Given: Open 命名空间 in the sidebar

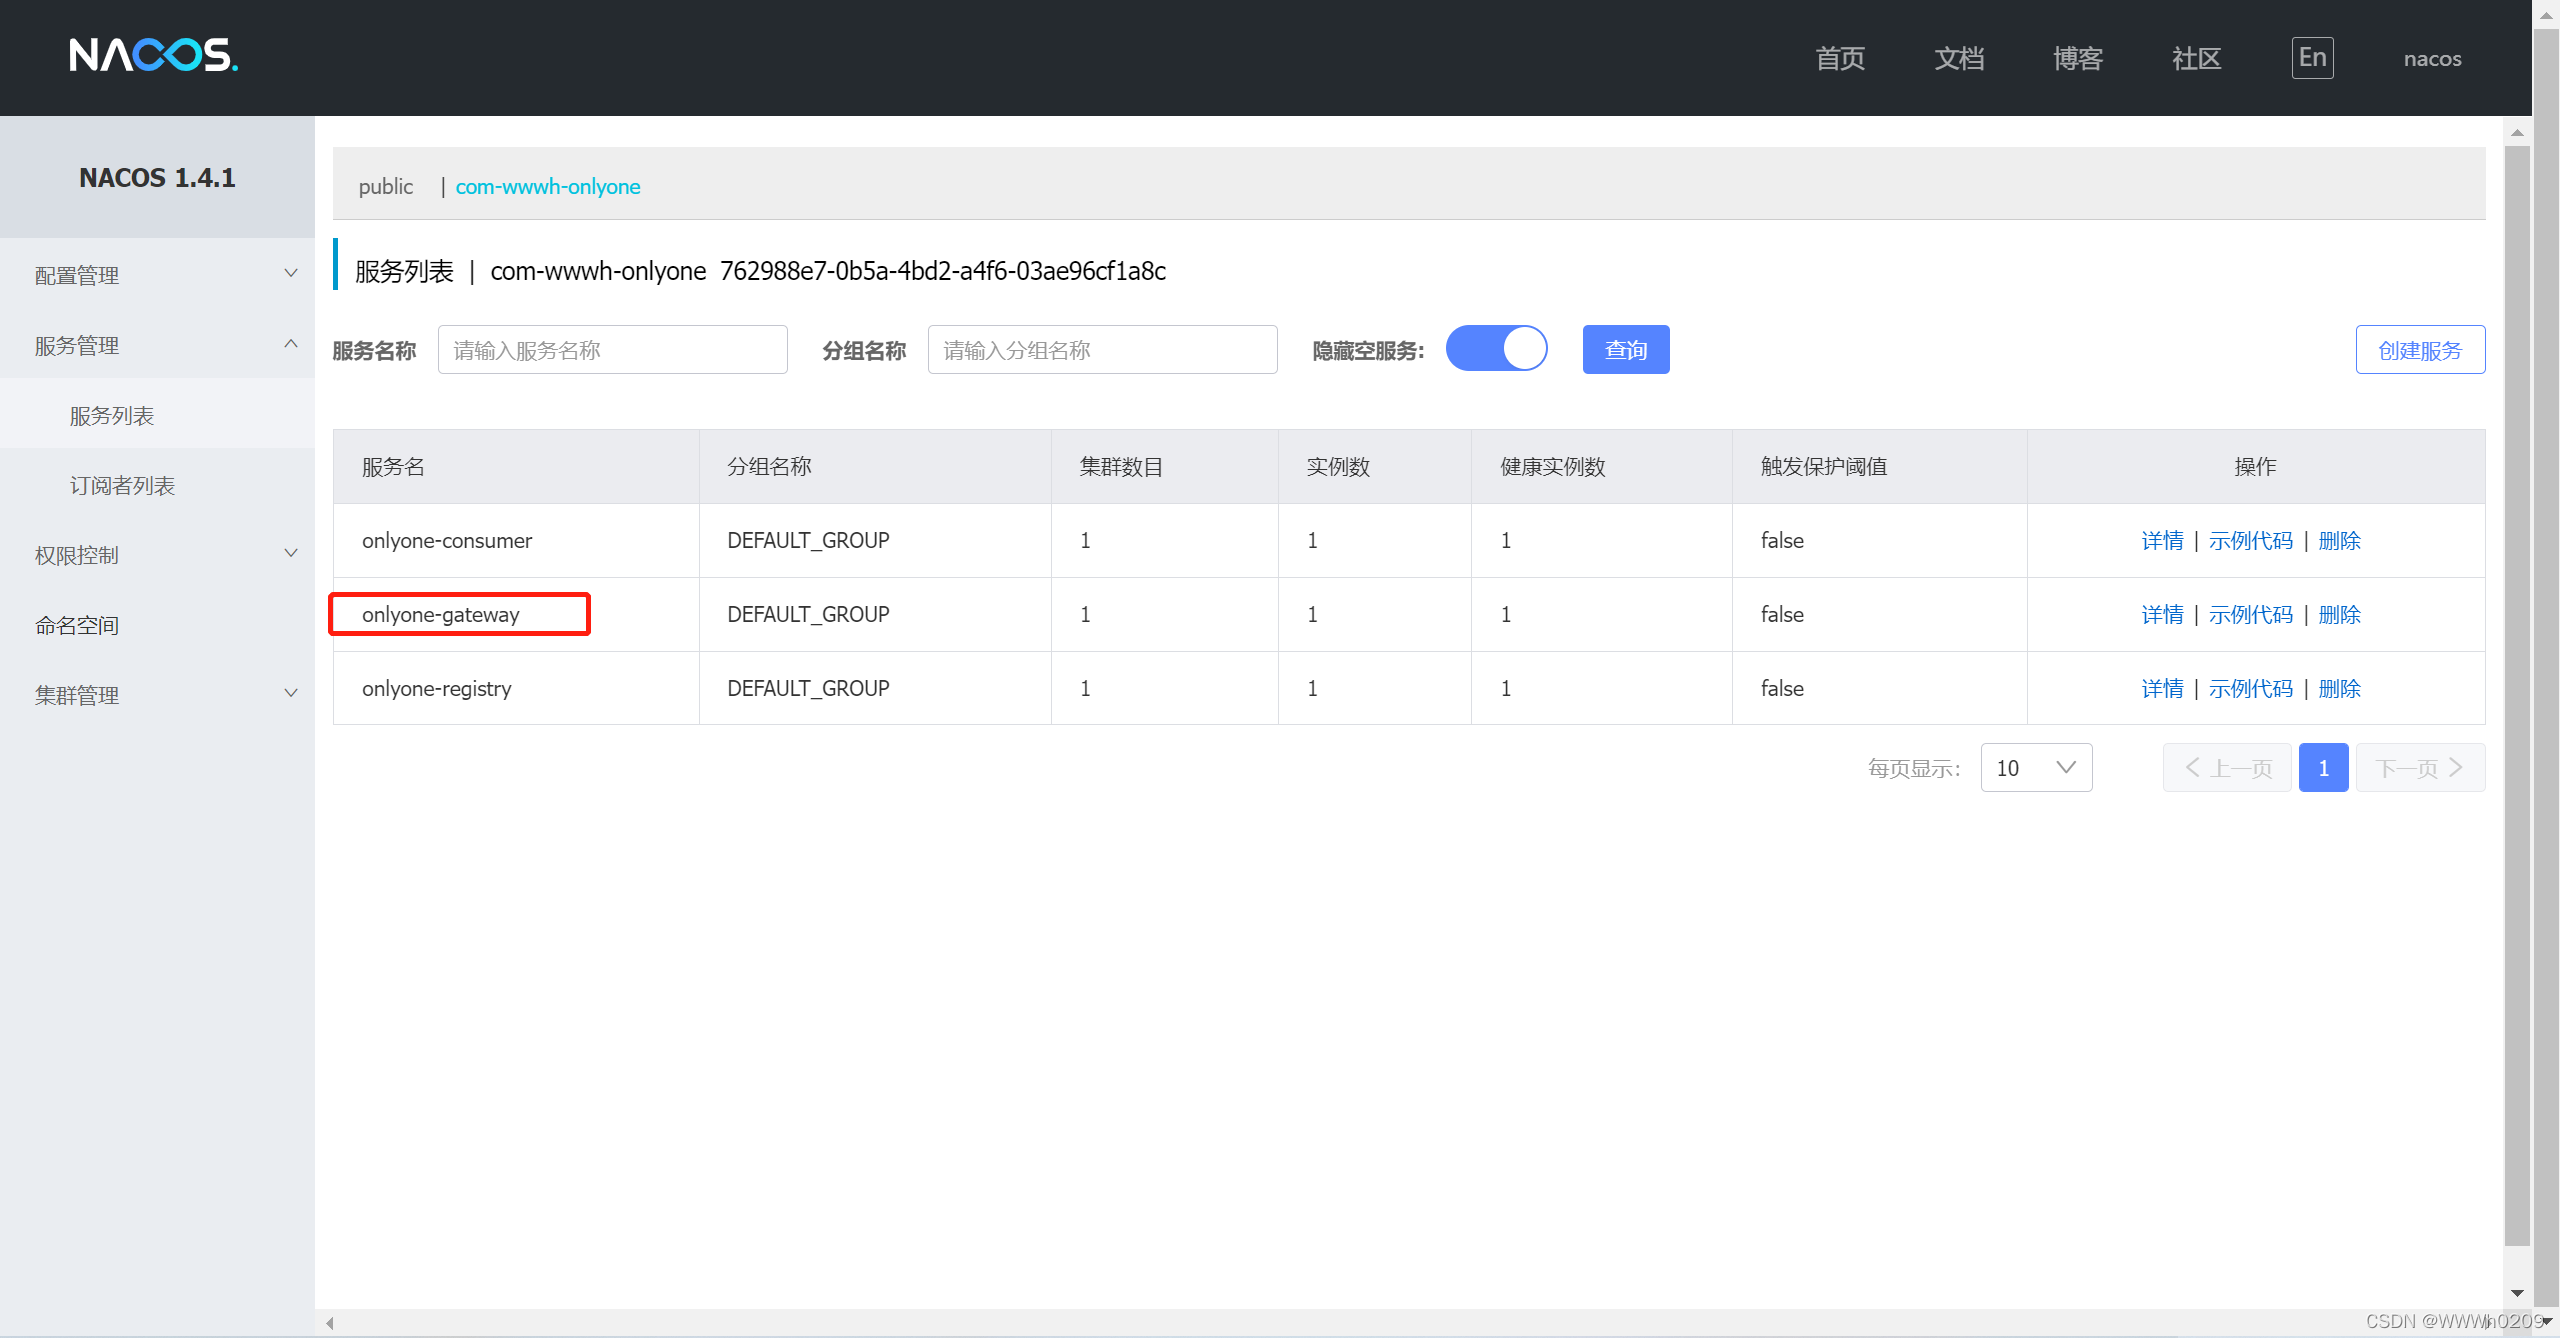Looking at the screenshot, I should (x=157, y=625).
